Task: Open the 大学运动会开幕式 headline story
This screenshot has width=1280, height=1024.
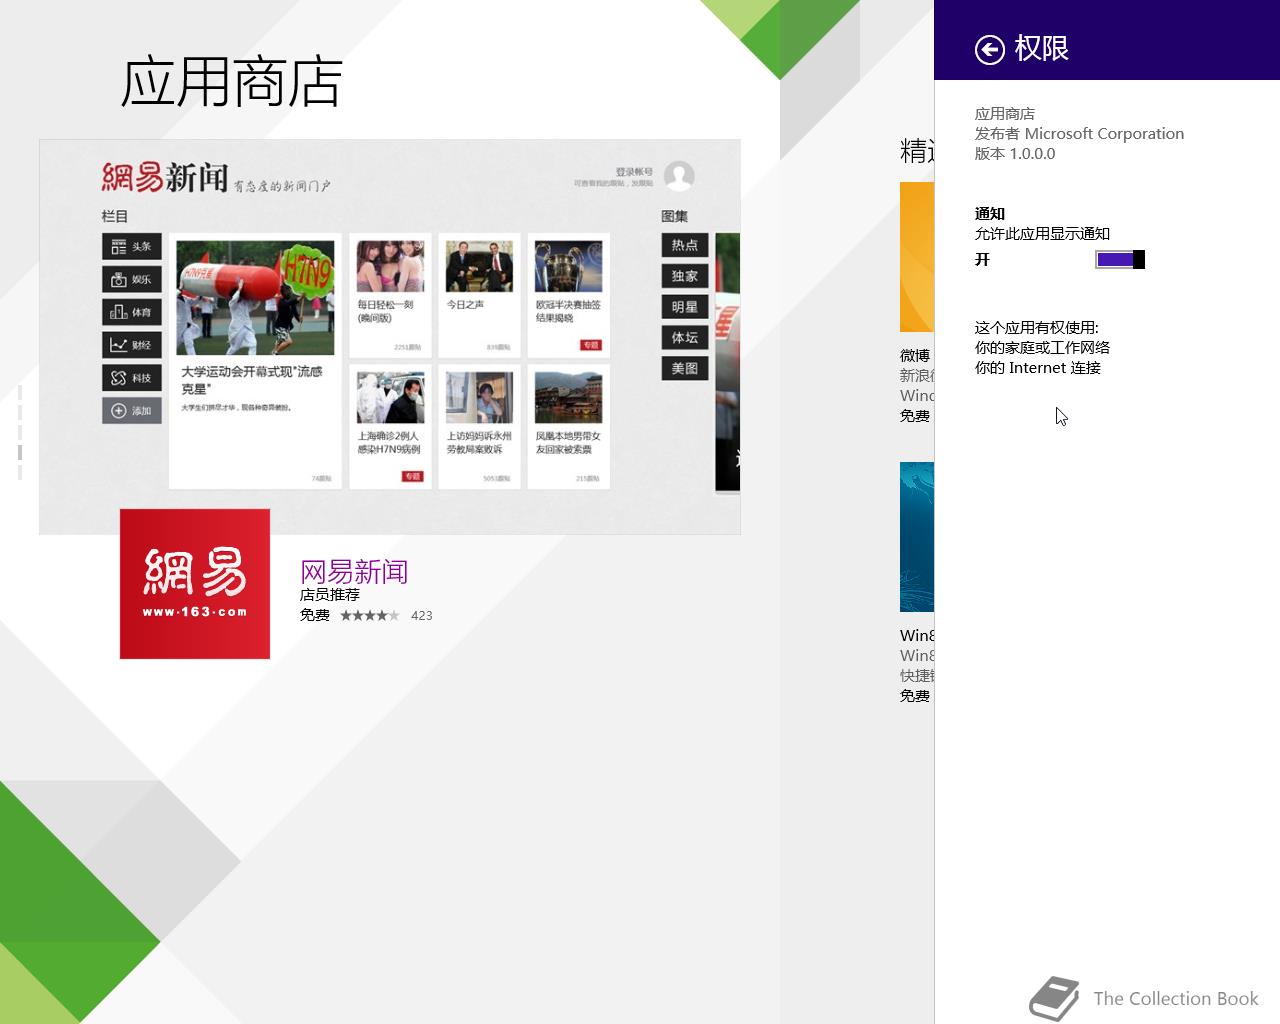Action: click(x=255, y=361)
